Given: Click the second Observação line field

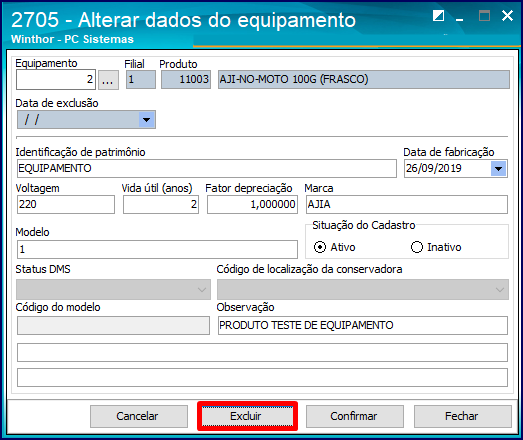Looking at the screenshot, I should 263,352.
